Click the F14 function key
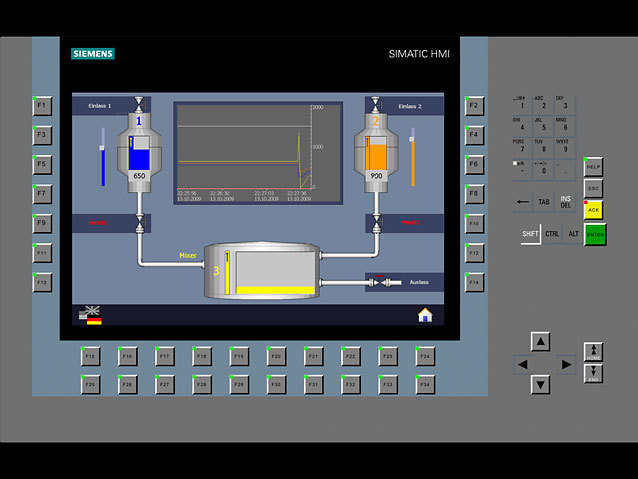Viewport: 638px width, 479px height. coord(474,282)
